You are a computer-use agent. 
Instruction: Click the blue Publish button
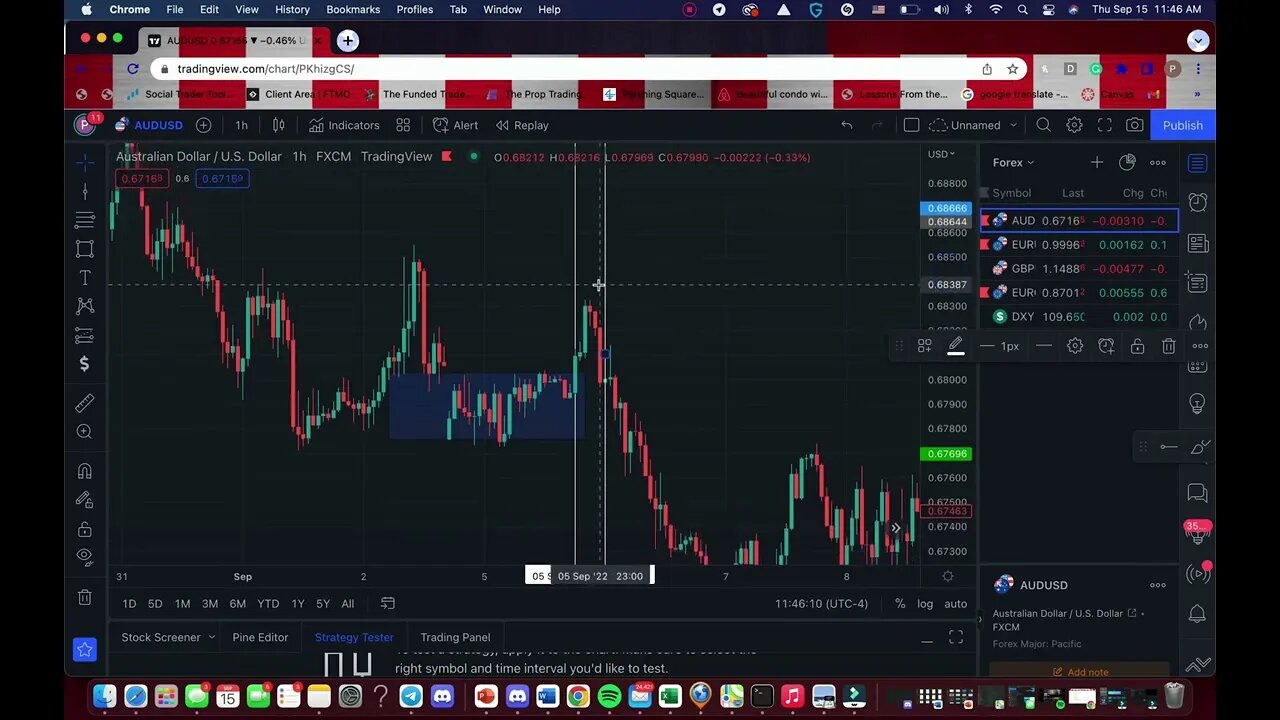(x=1182, y=125)
